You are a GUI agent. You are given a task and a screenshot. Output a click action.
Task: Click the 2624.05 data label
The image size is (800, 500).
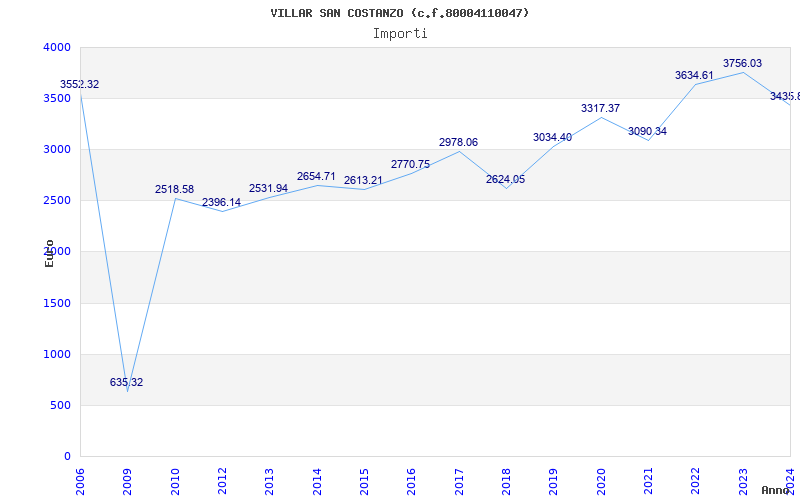pos(505,179)
